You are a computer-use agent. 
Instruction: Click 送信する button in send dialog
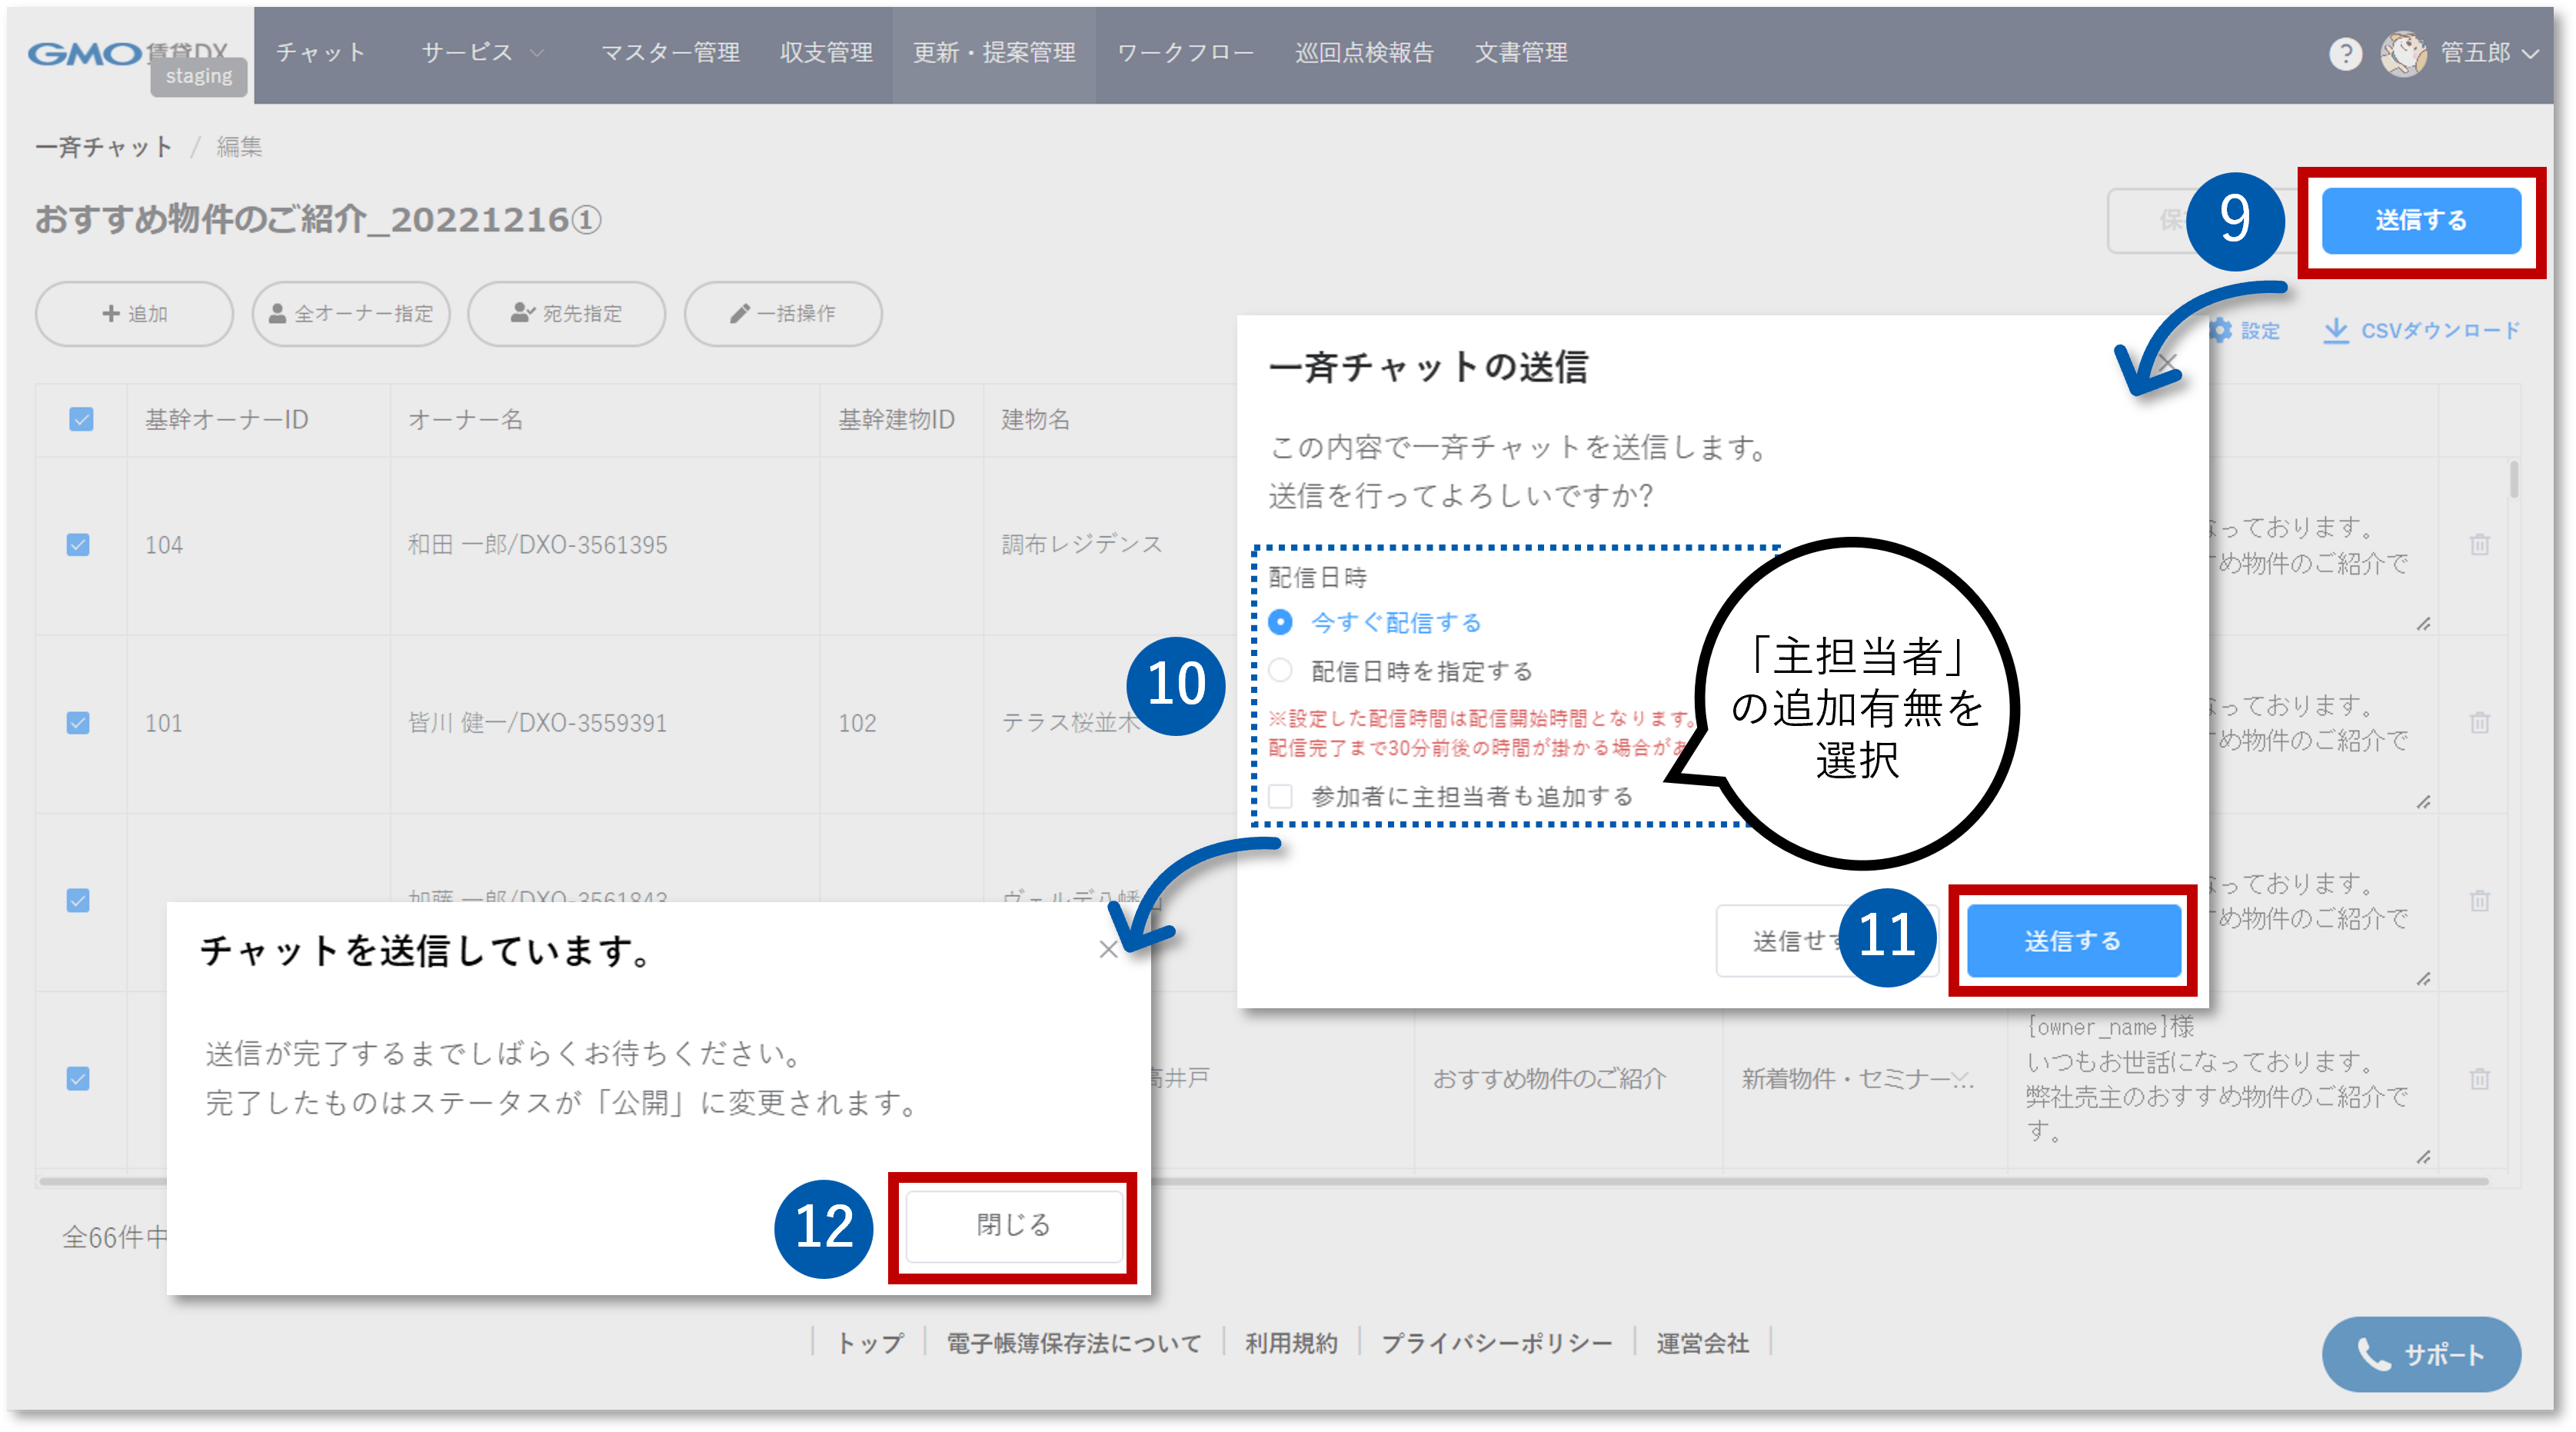click(2073, 940)
